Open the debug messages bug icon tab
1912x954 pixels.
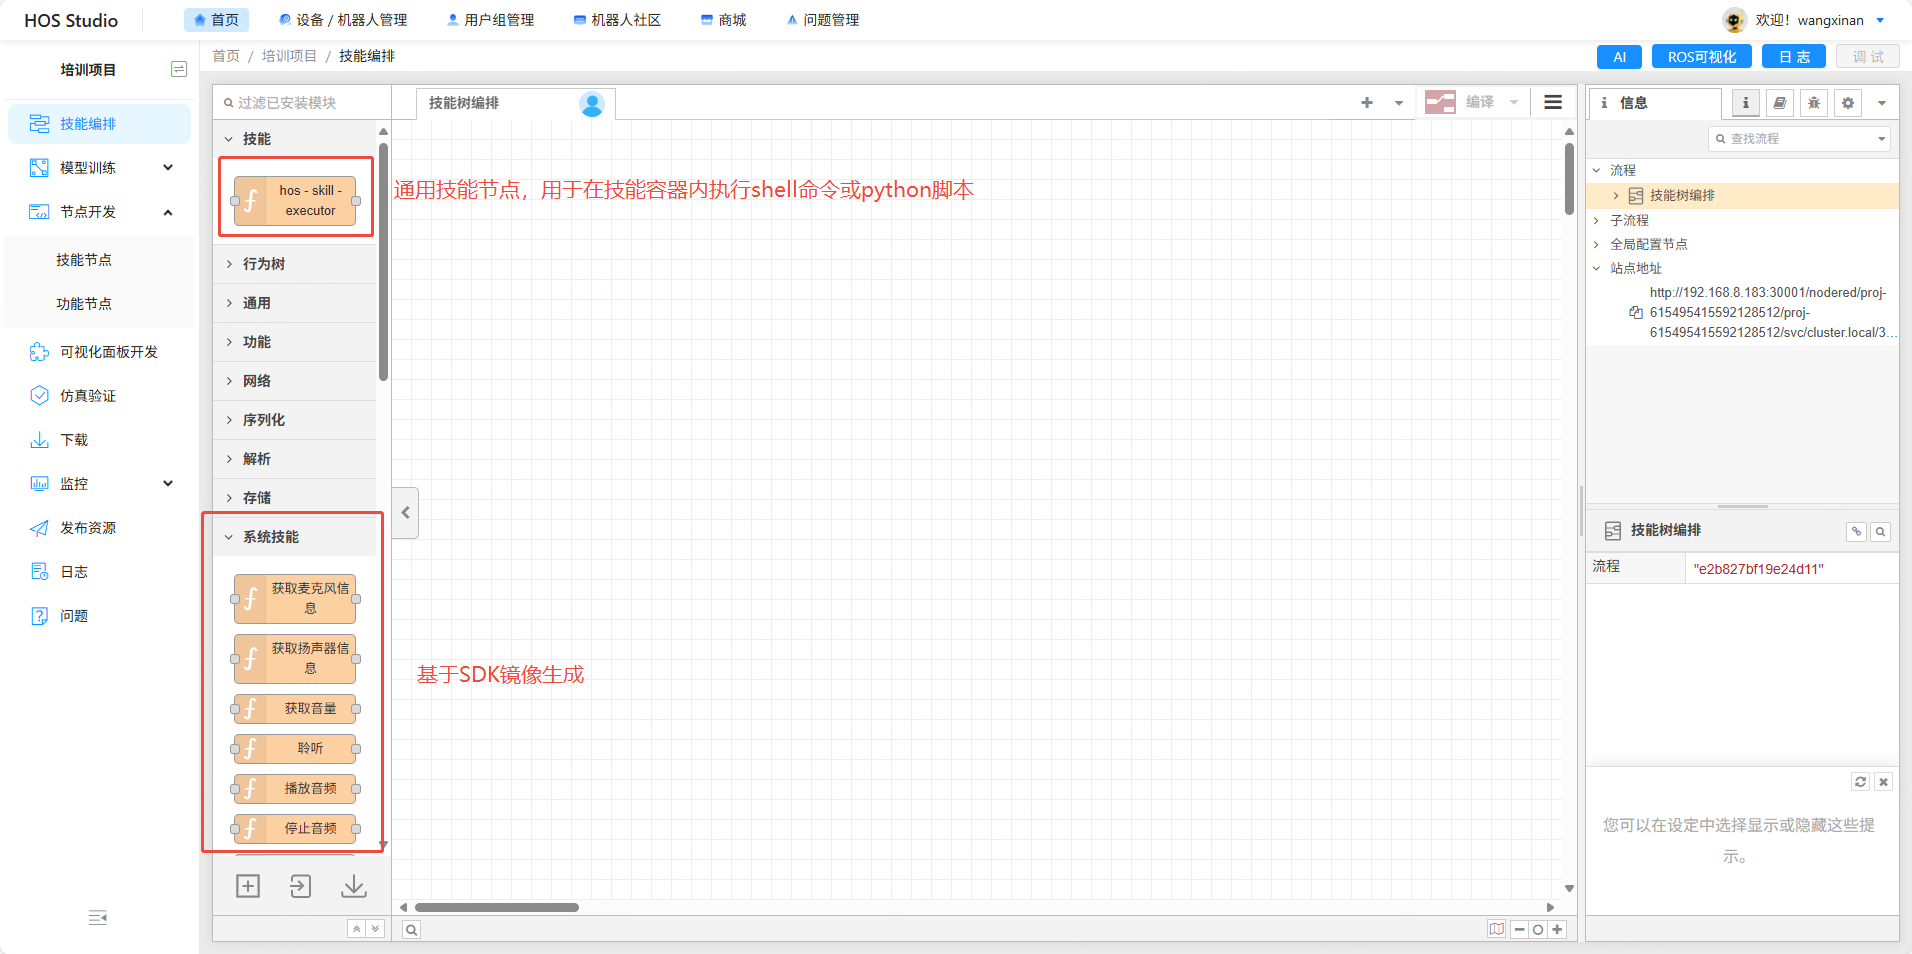click(x=1813, y=103)
